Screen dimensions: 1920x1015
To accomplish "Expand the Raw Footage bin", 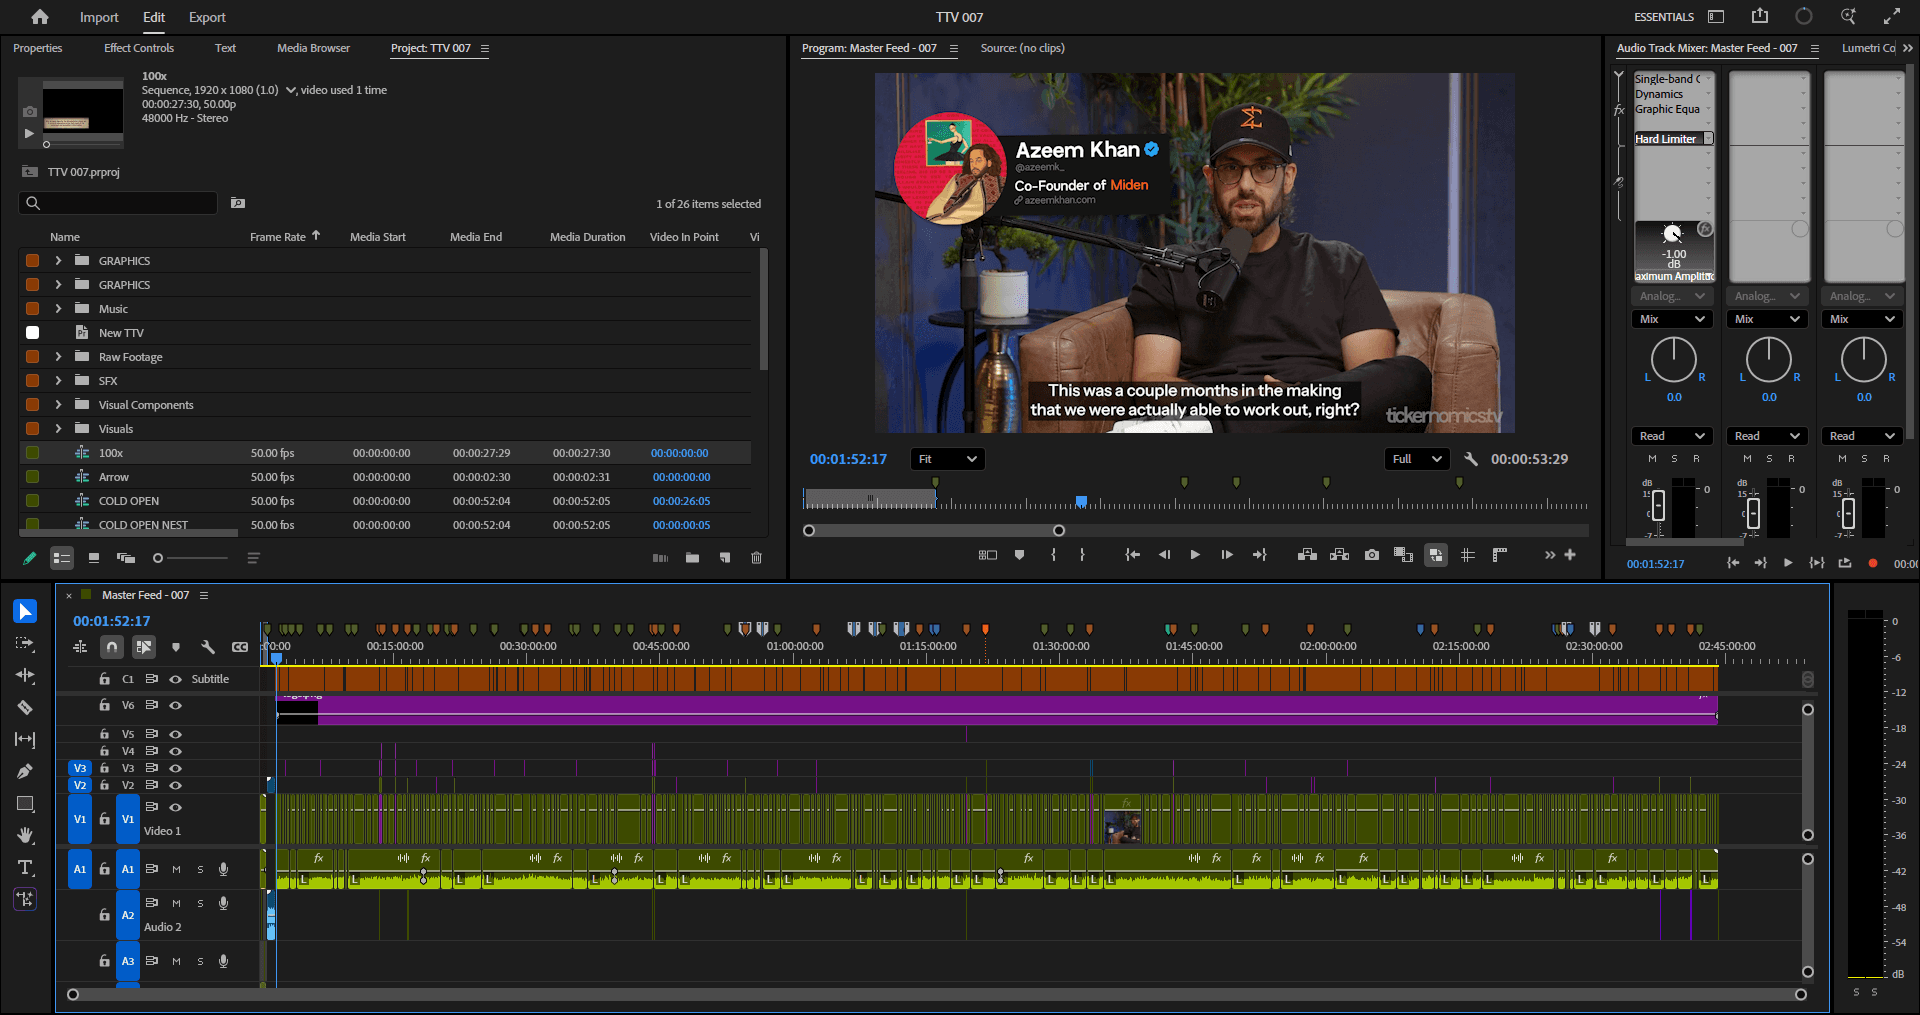I will [x=58, y=357].
